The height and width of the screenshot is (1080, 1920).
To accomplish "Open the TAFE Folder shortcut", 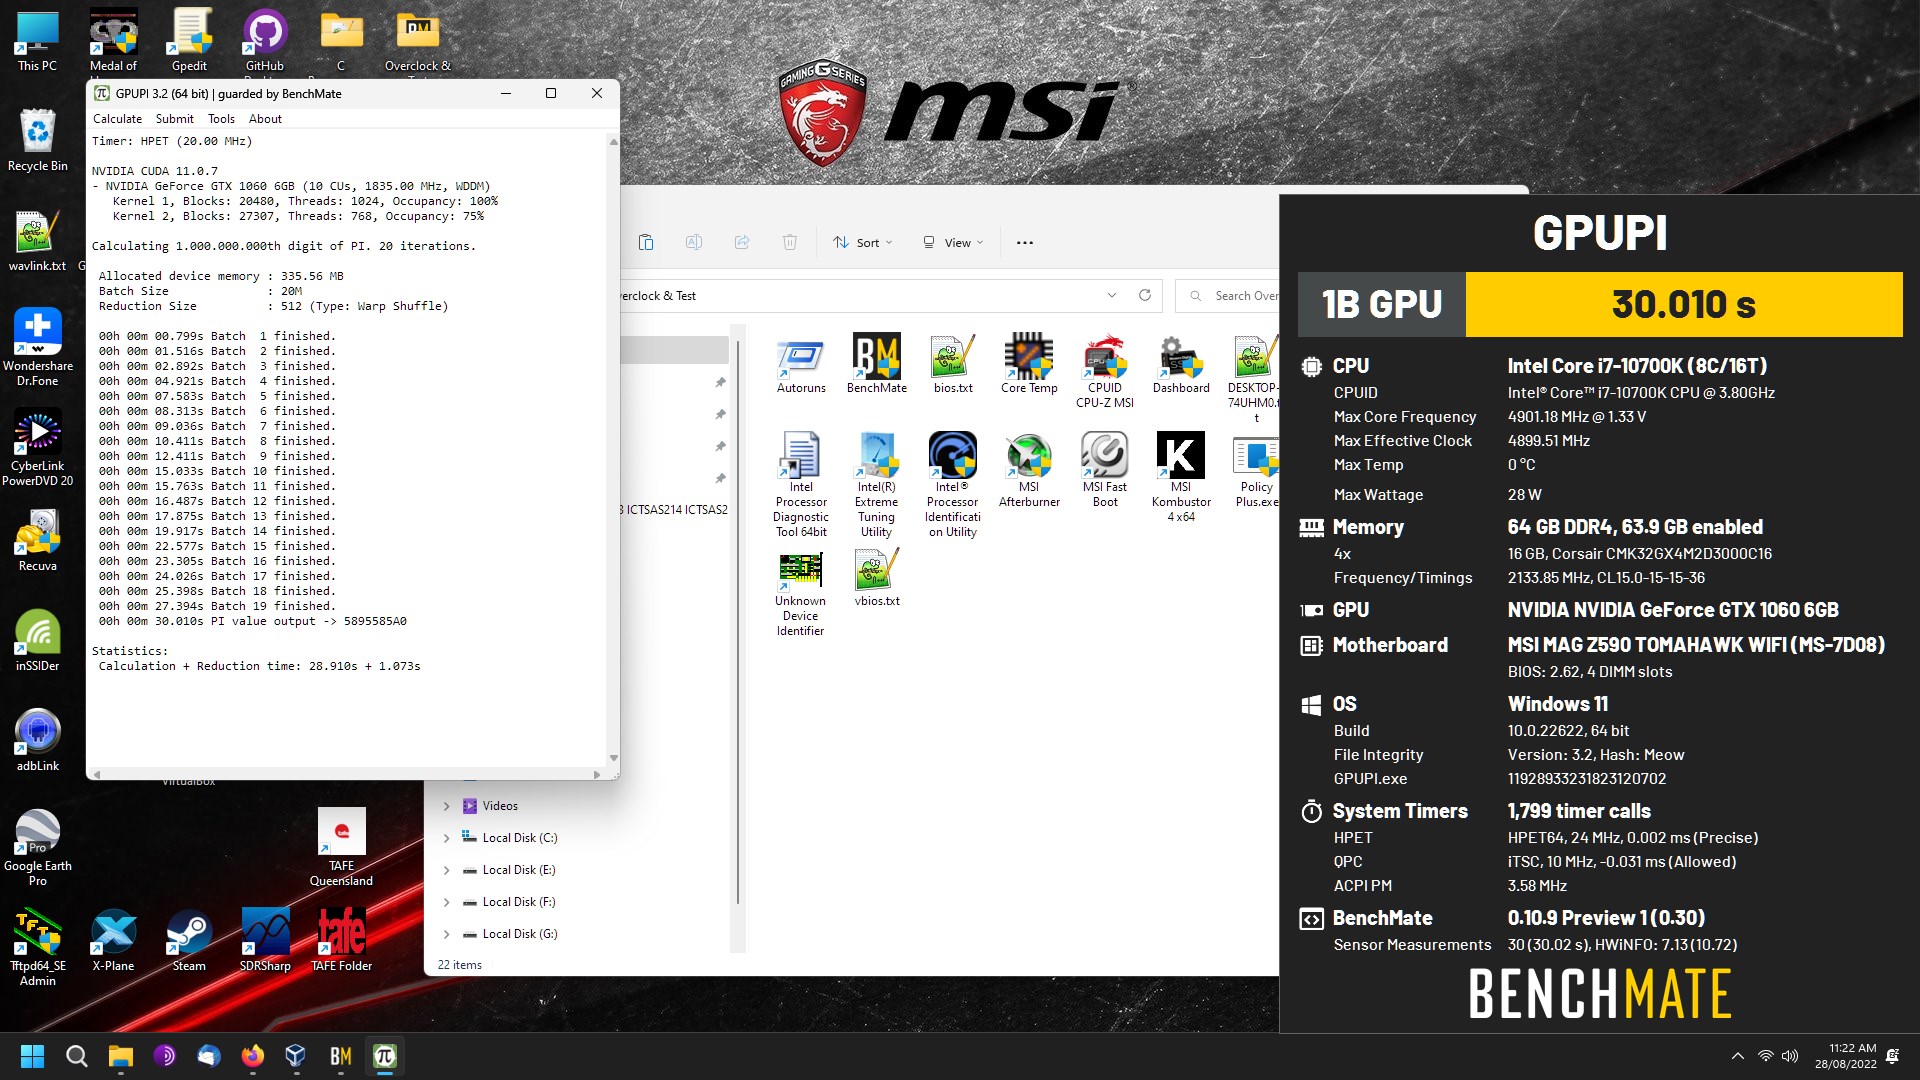I will tap(341, 941).
